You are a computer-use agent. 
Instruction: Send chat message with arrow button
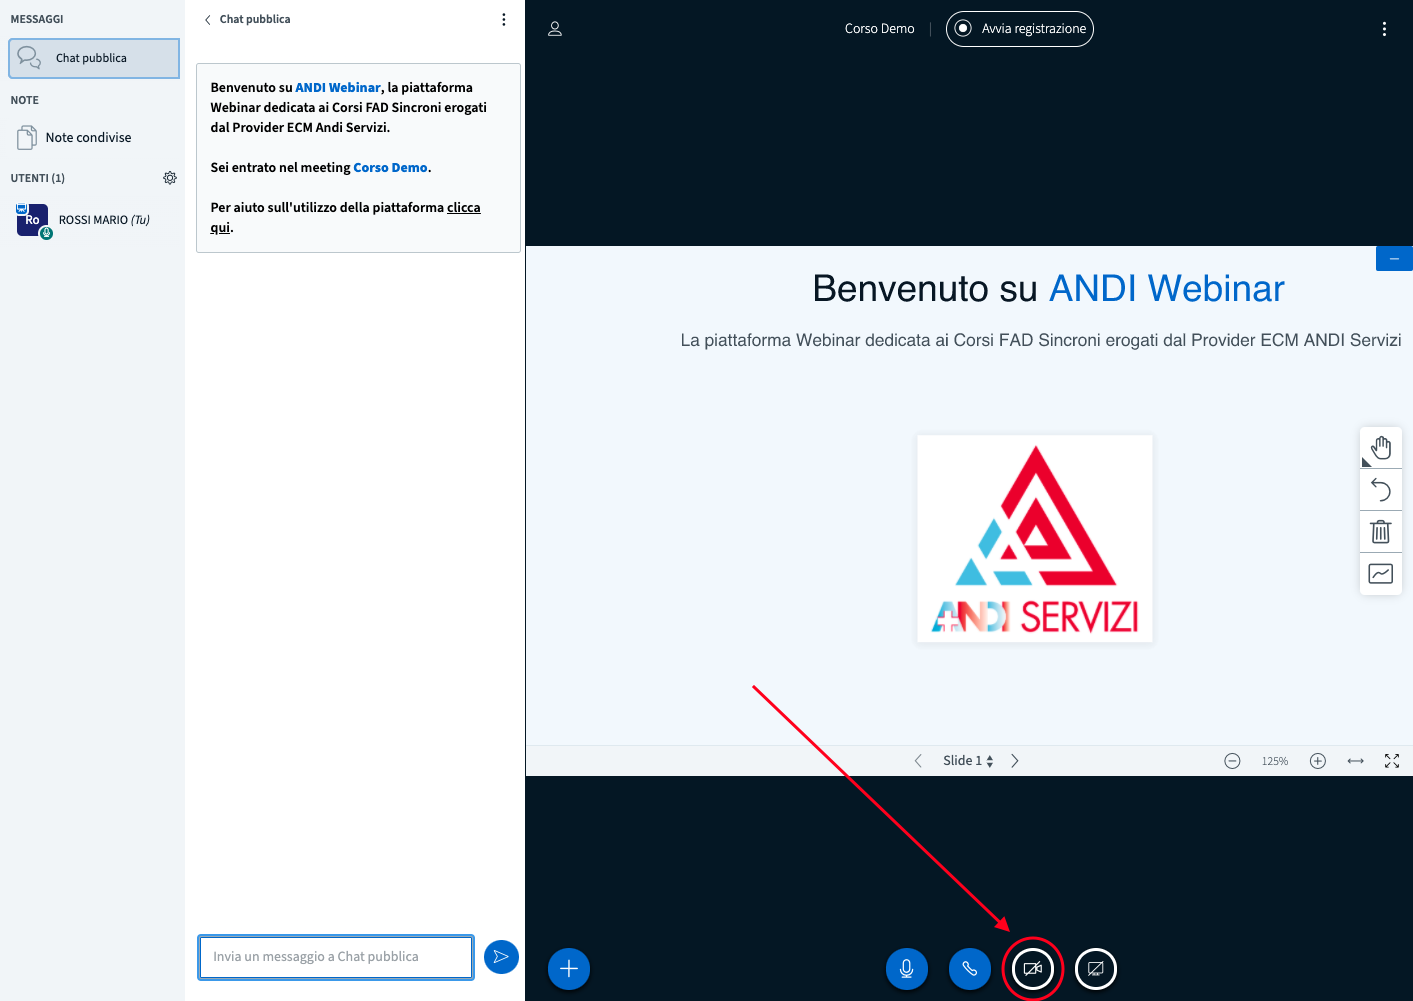[501, 957]
